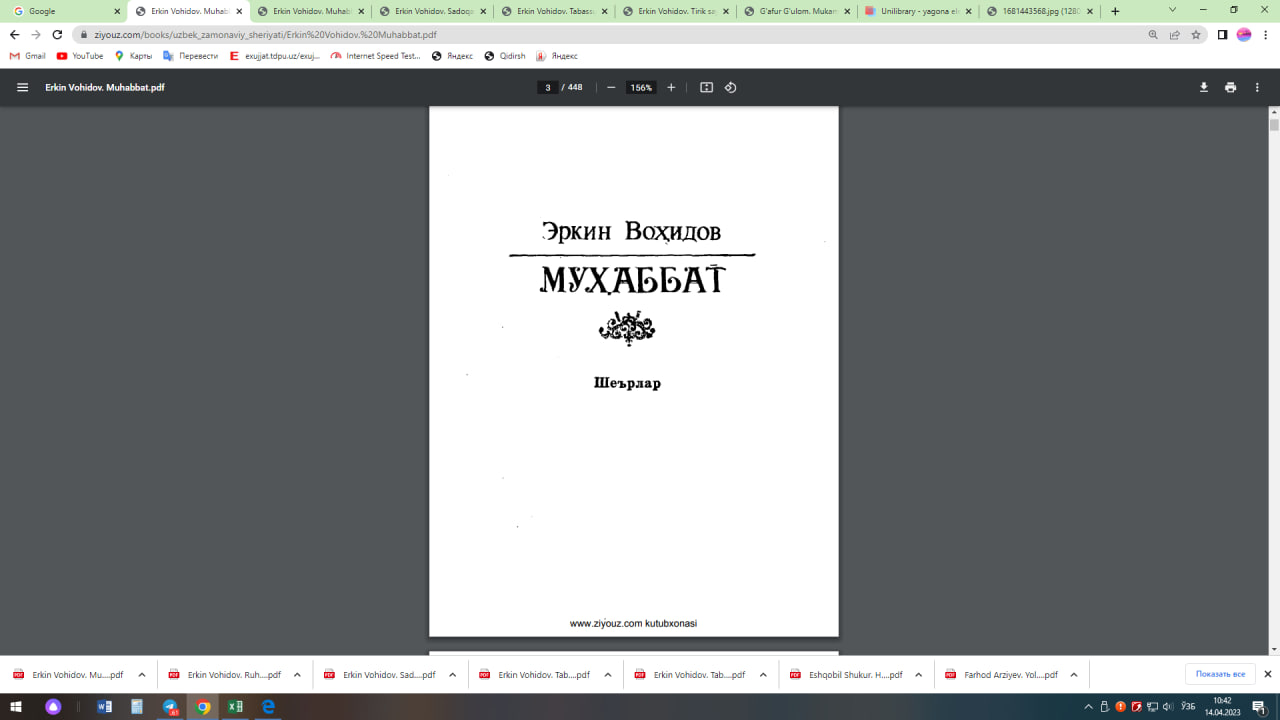
Task: Open the volume control in tray
Action: click(1169, 707)
